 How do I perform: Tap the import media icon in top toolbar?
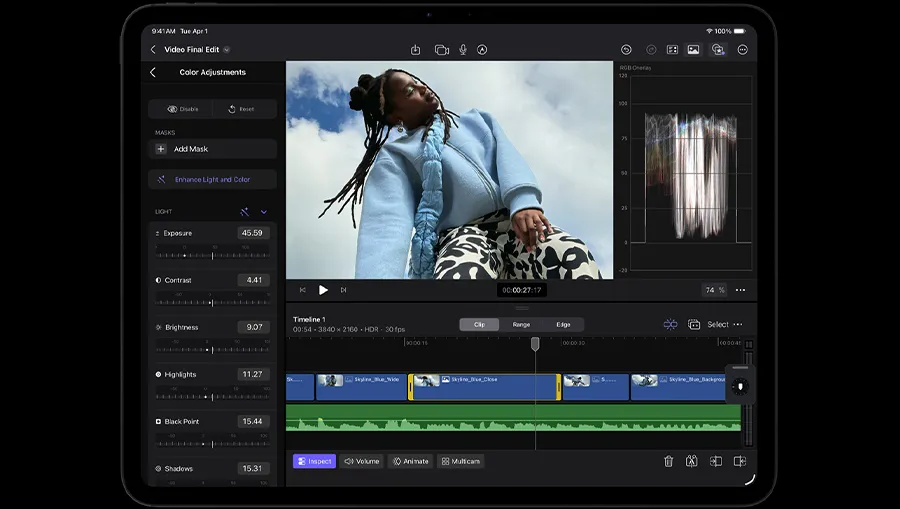(x=415, y=49)
